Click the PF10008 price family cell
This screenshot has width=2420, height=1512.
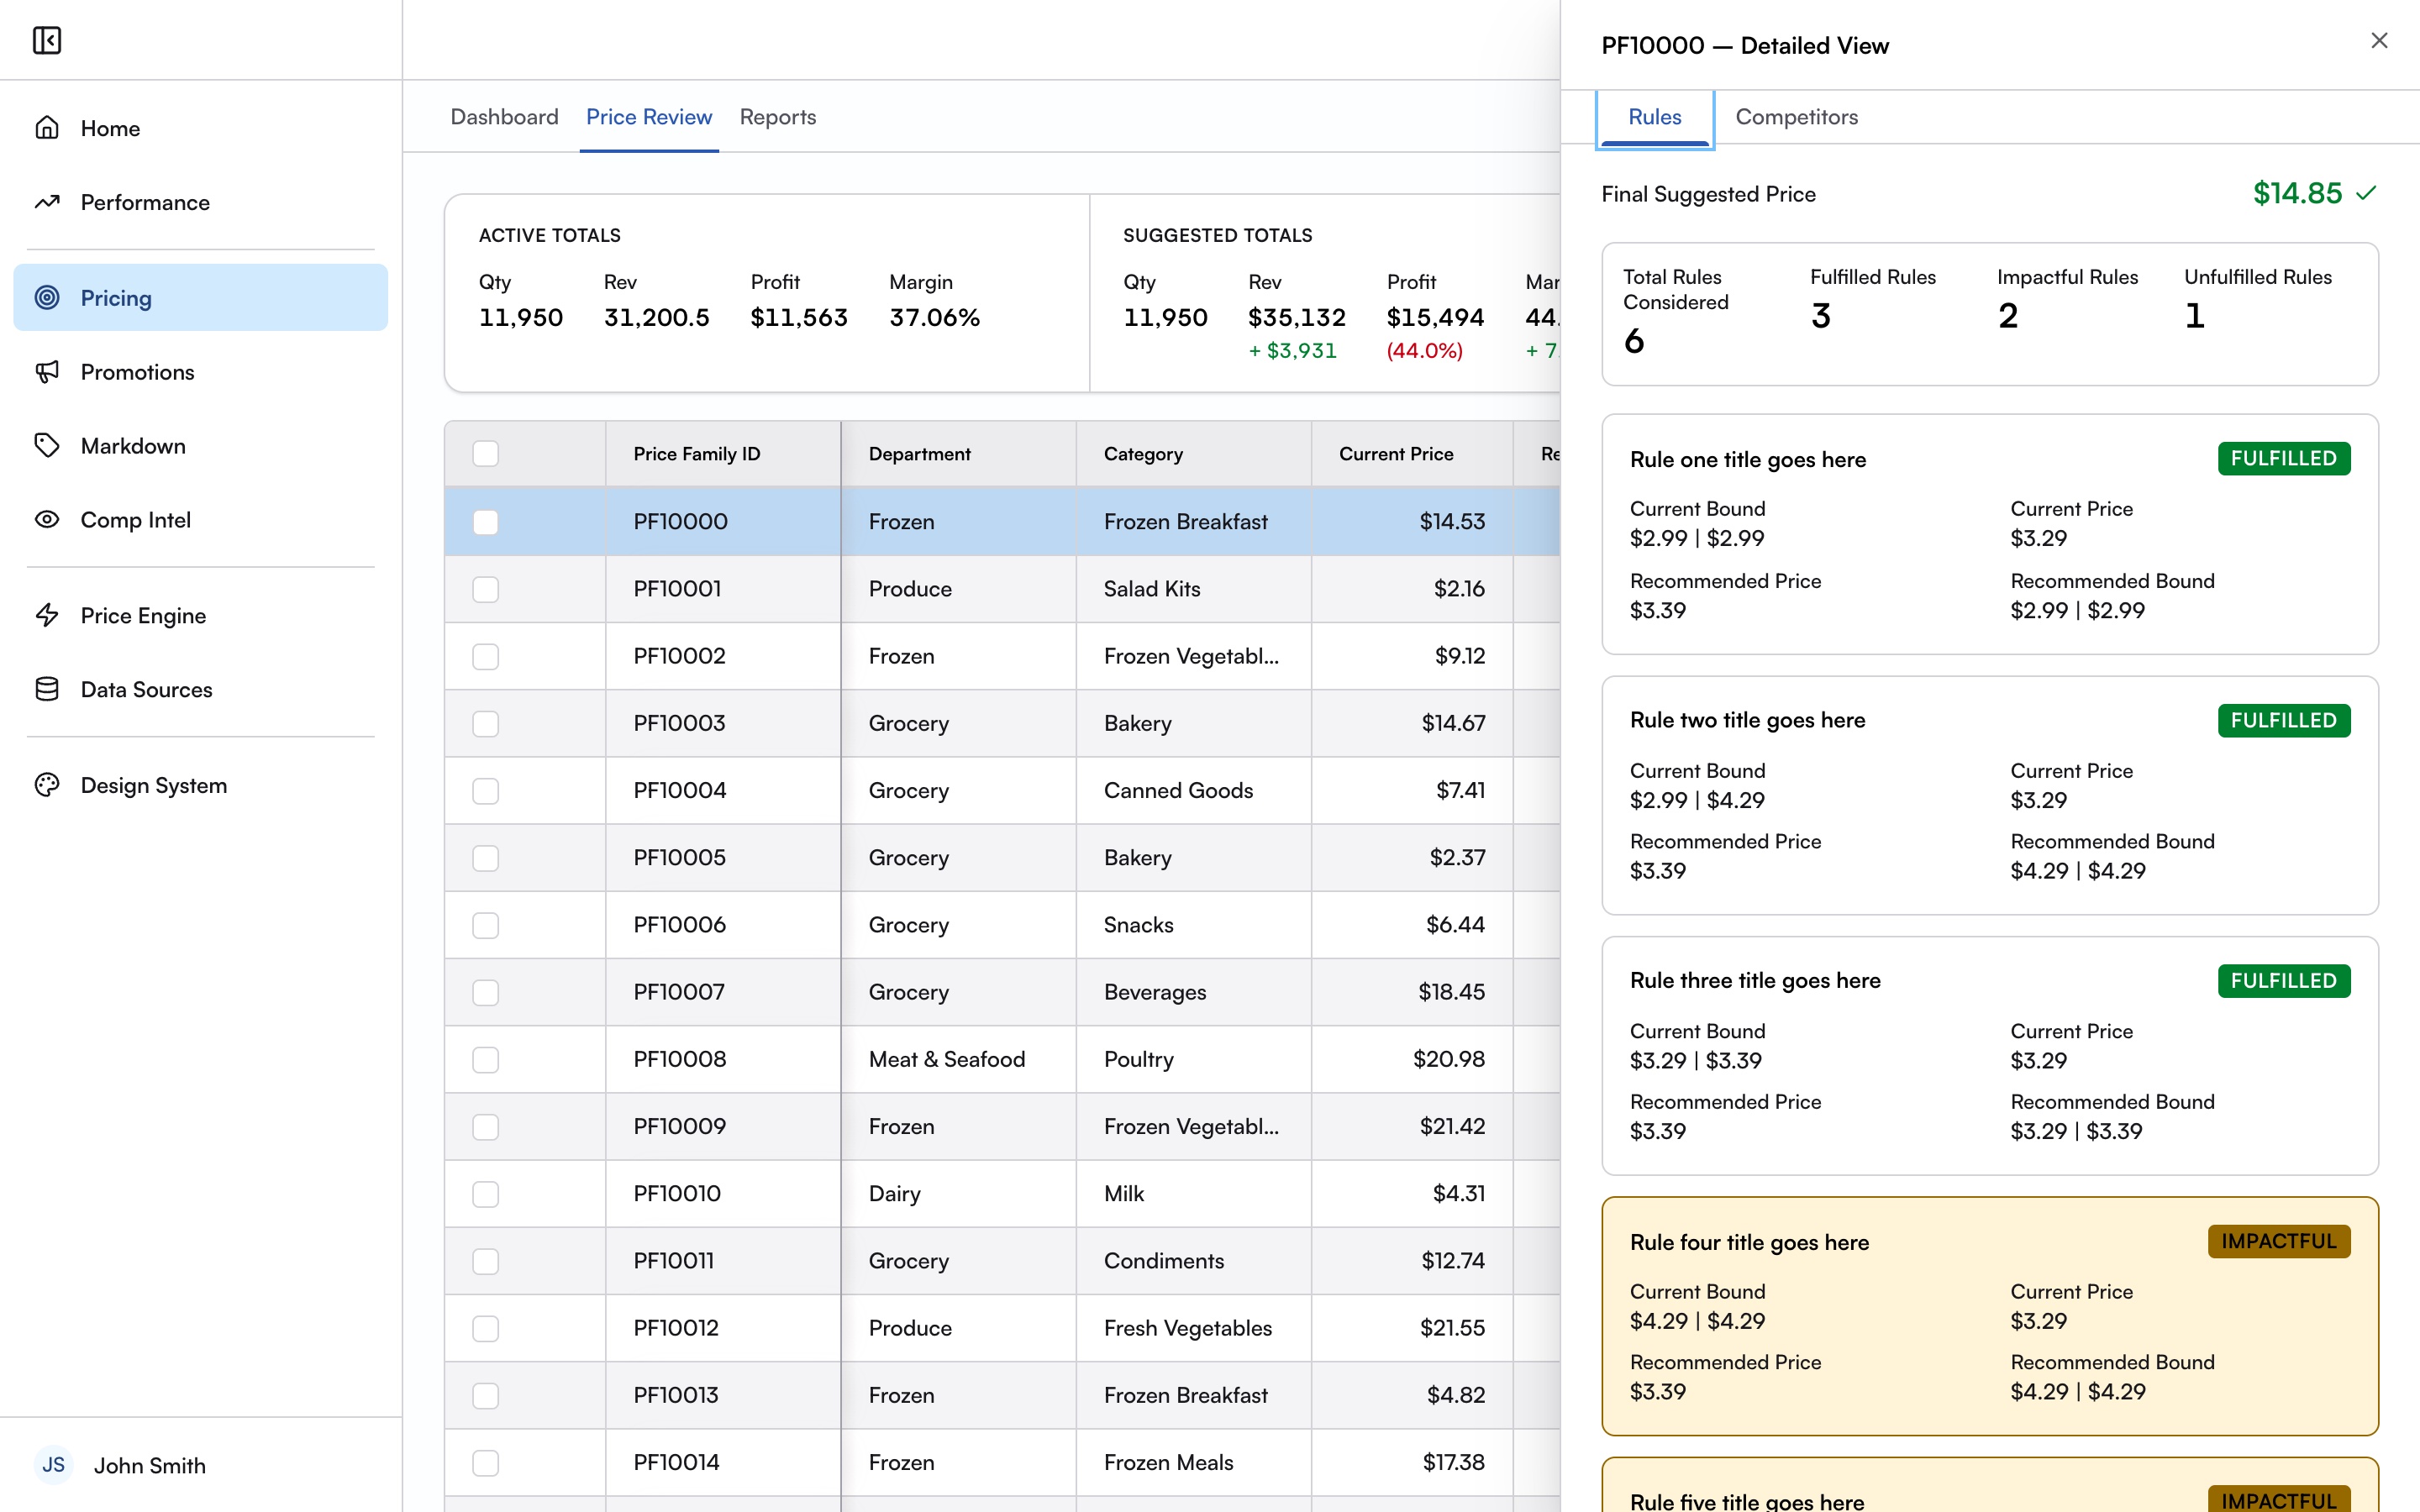[x=723, y=1059]
